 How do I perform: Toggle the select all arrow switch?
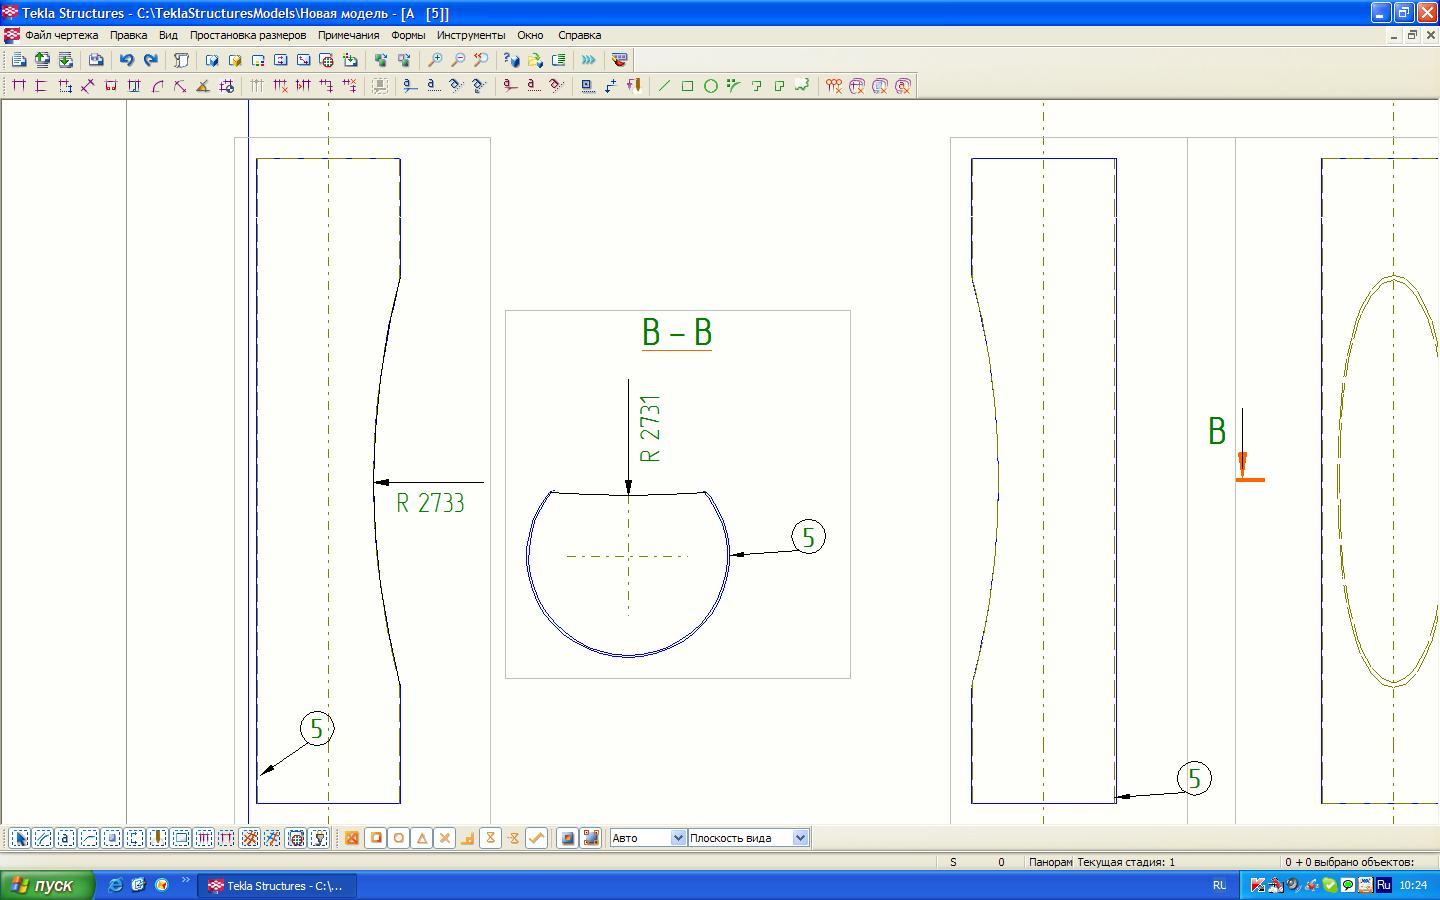[19, 838]
